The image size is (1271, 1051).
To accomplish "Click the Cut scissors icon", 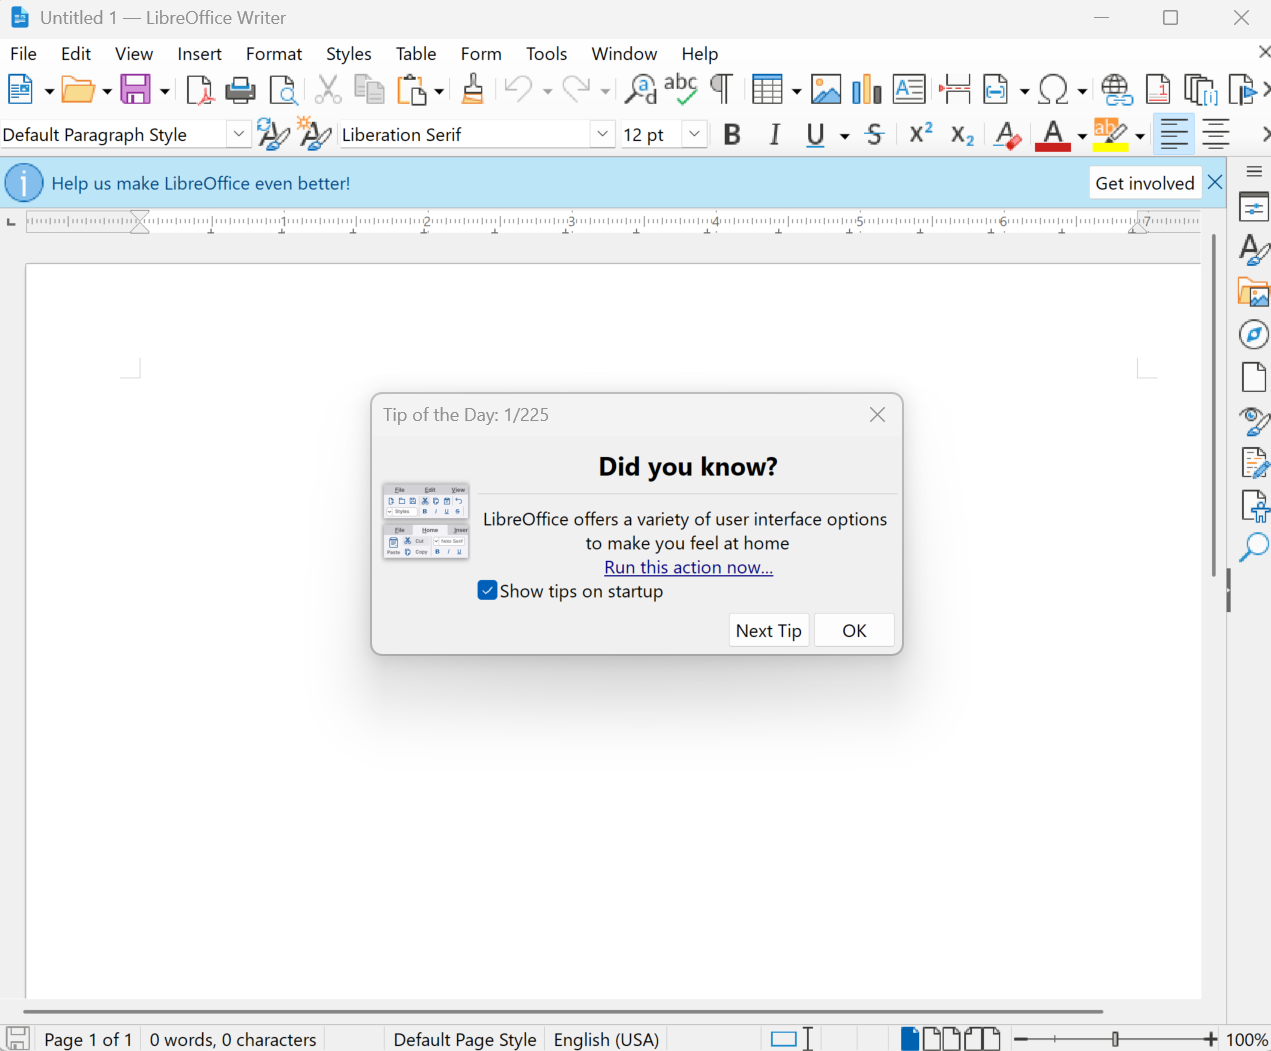I will 328,90.
